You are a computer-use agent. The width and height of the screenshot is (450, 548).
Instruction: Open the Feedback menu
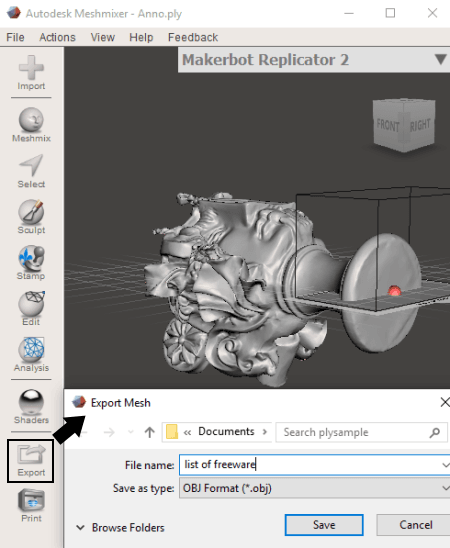[193, 37]
